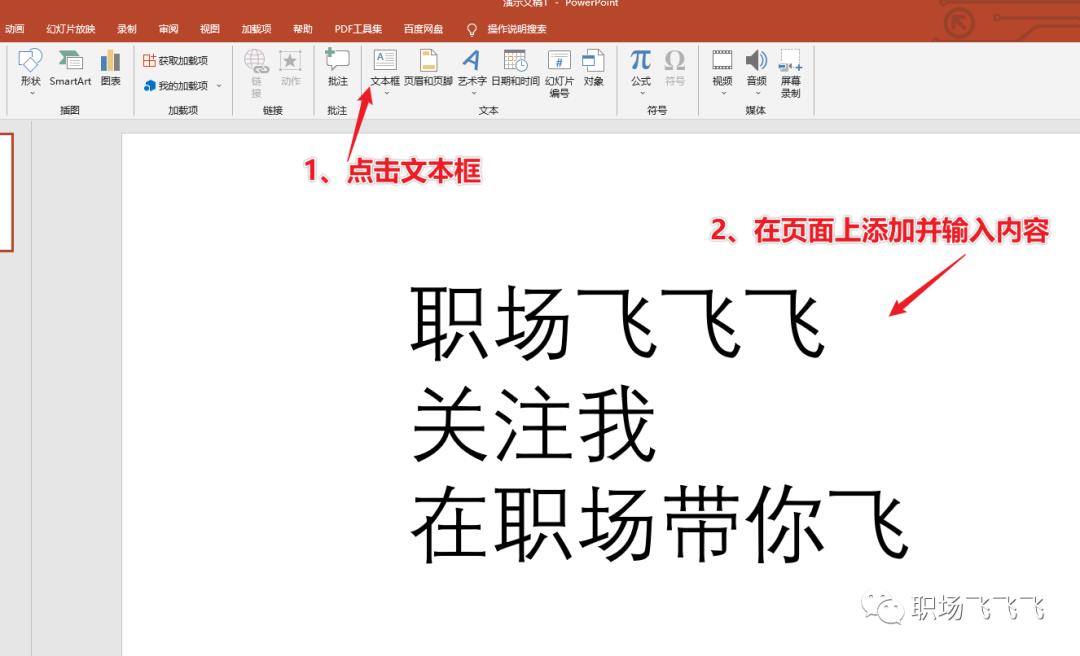Screen dimensions: 1080x656
Task: Add a new Comment (批注)
Action: 337,68
